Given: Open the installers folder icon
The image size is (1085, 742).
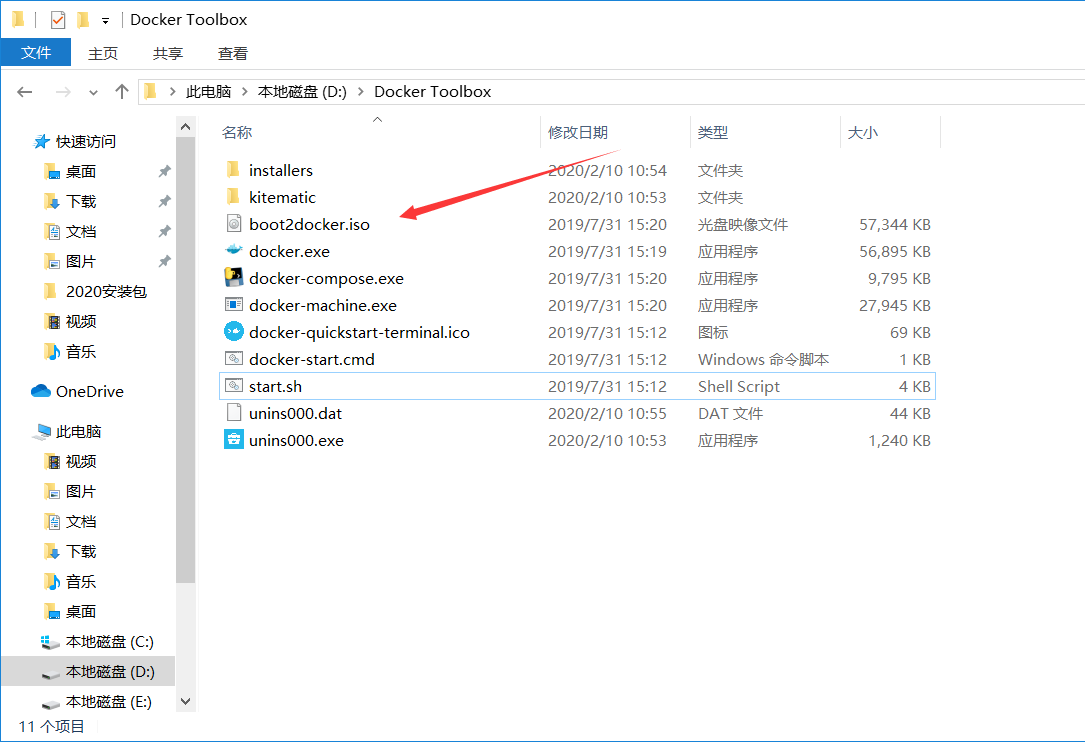Looking at the screenshot, I should tap(233, 170).
